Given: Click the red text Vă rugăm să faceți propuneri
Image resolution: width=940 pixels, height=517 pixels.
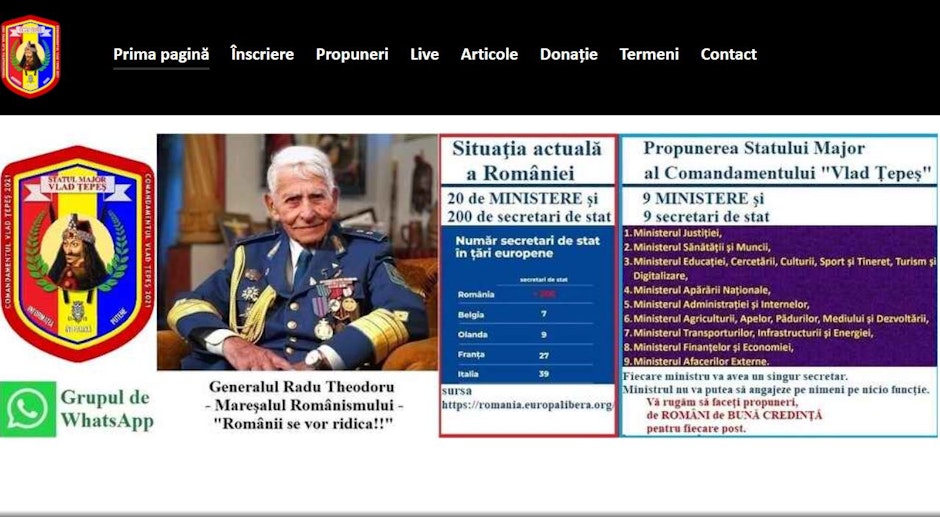Looking at the screenshot, I should point(722,402).
